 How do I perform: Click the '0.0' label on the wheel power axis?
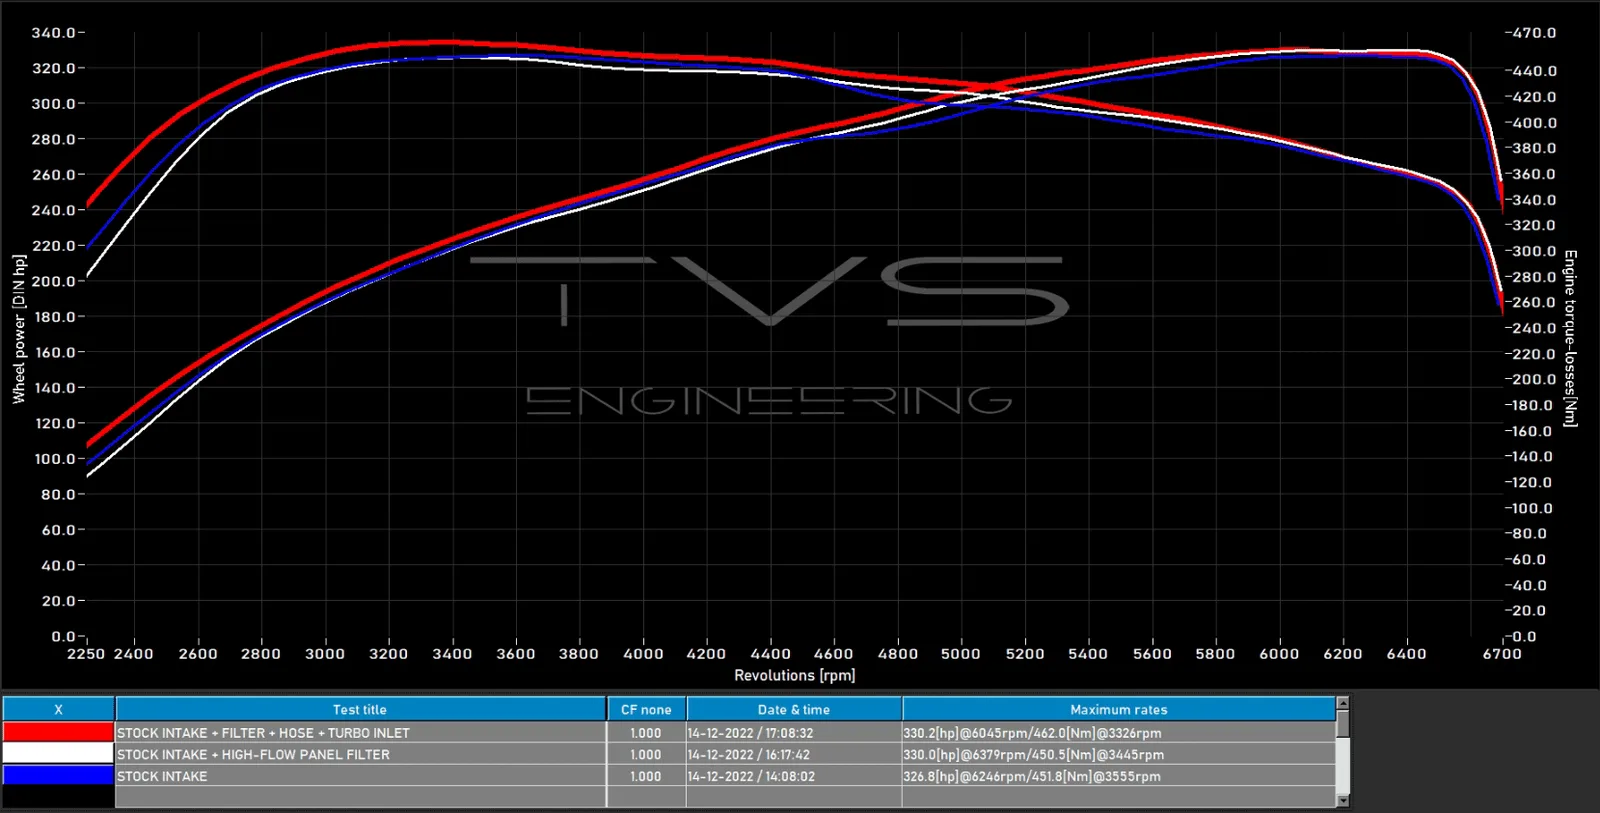(x=63, y=636)
